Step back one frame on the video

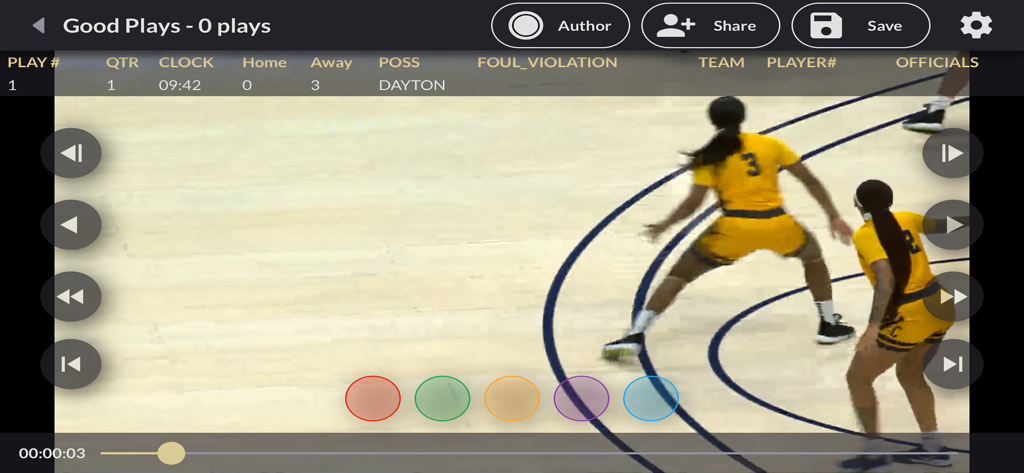[x=71, y=153]
